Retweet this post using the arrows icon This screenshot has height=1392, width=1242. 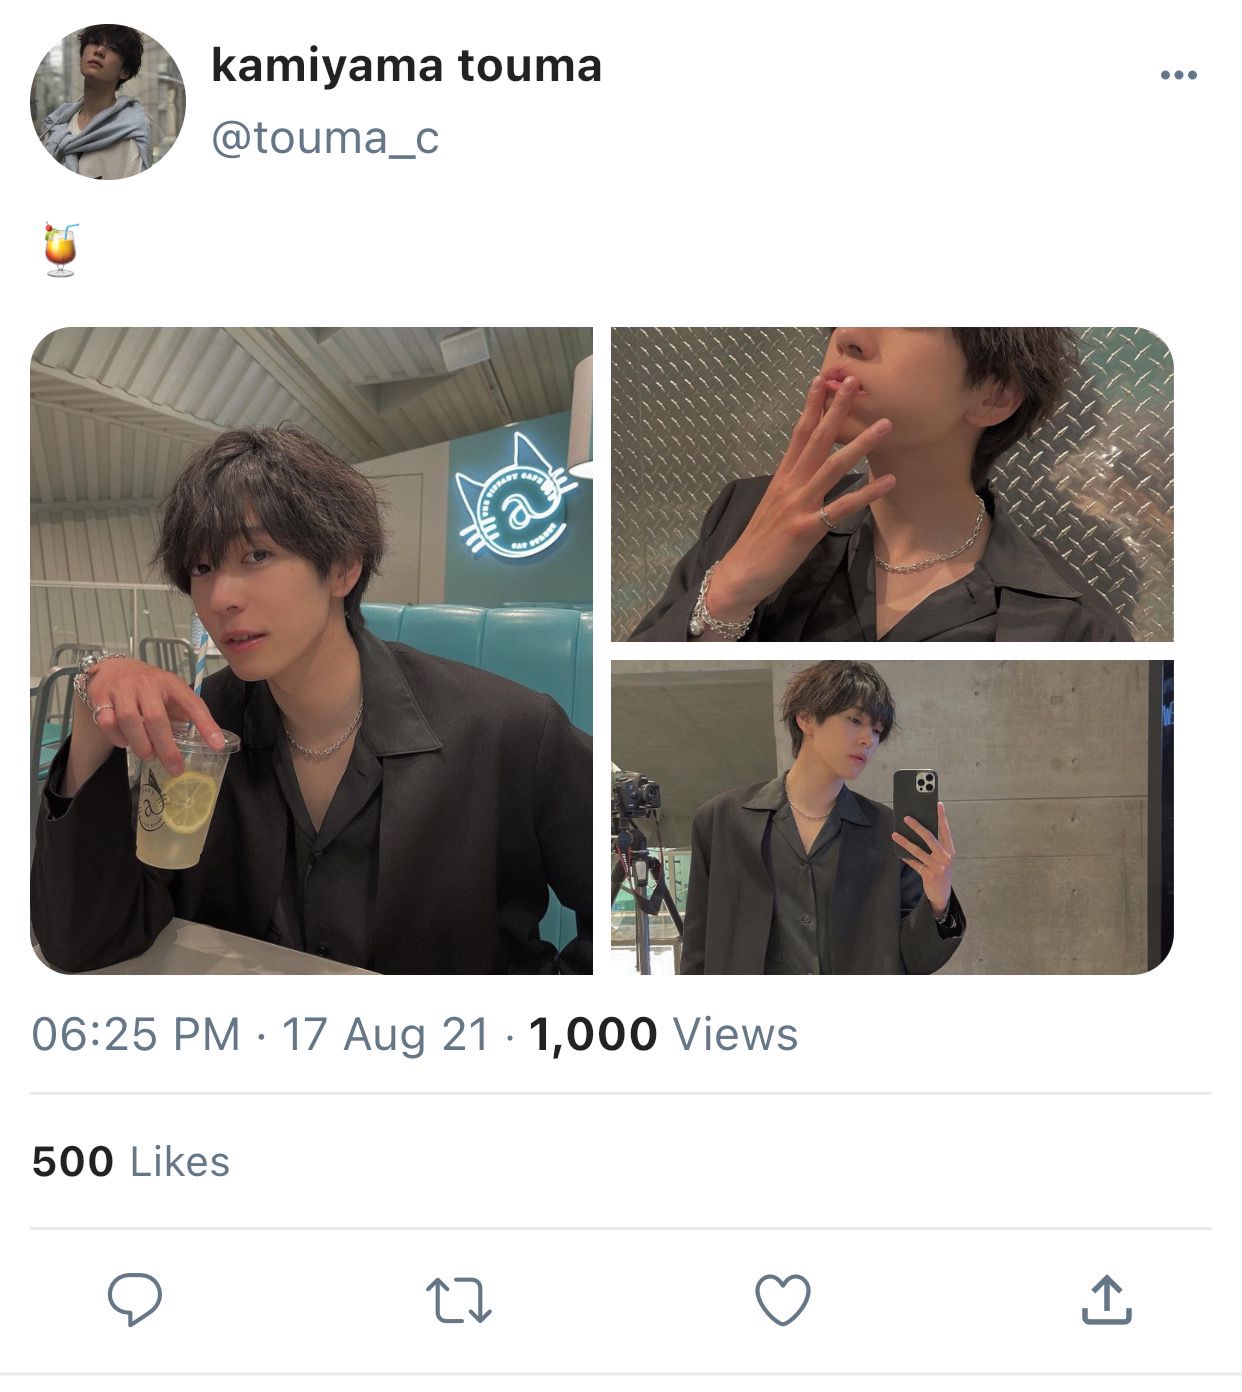(x=459, y=1300)
